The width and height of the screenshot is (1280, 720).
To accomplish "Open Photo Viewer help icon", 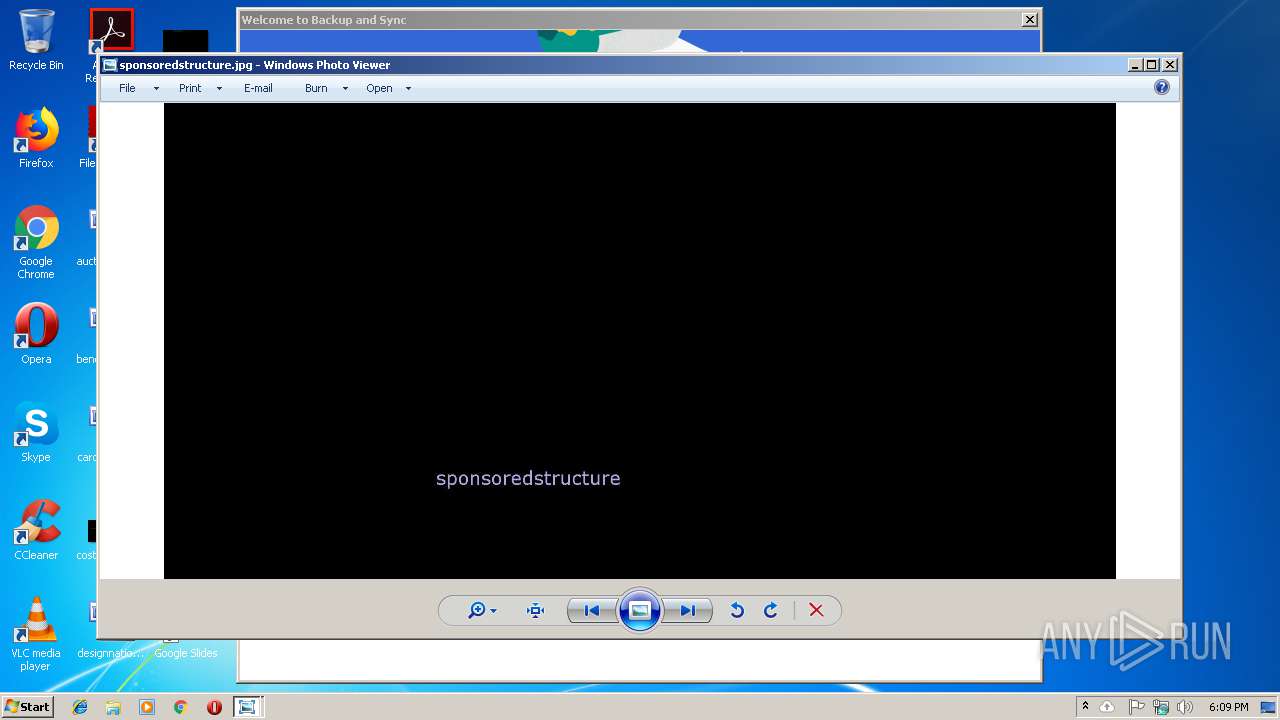I will point(1161,87).
